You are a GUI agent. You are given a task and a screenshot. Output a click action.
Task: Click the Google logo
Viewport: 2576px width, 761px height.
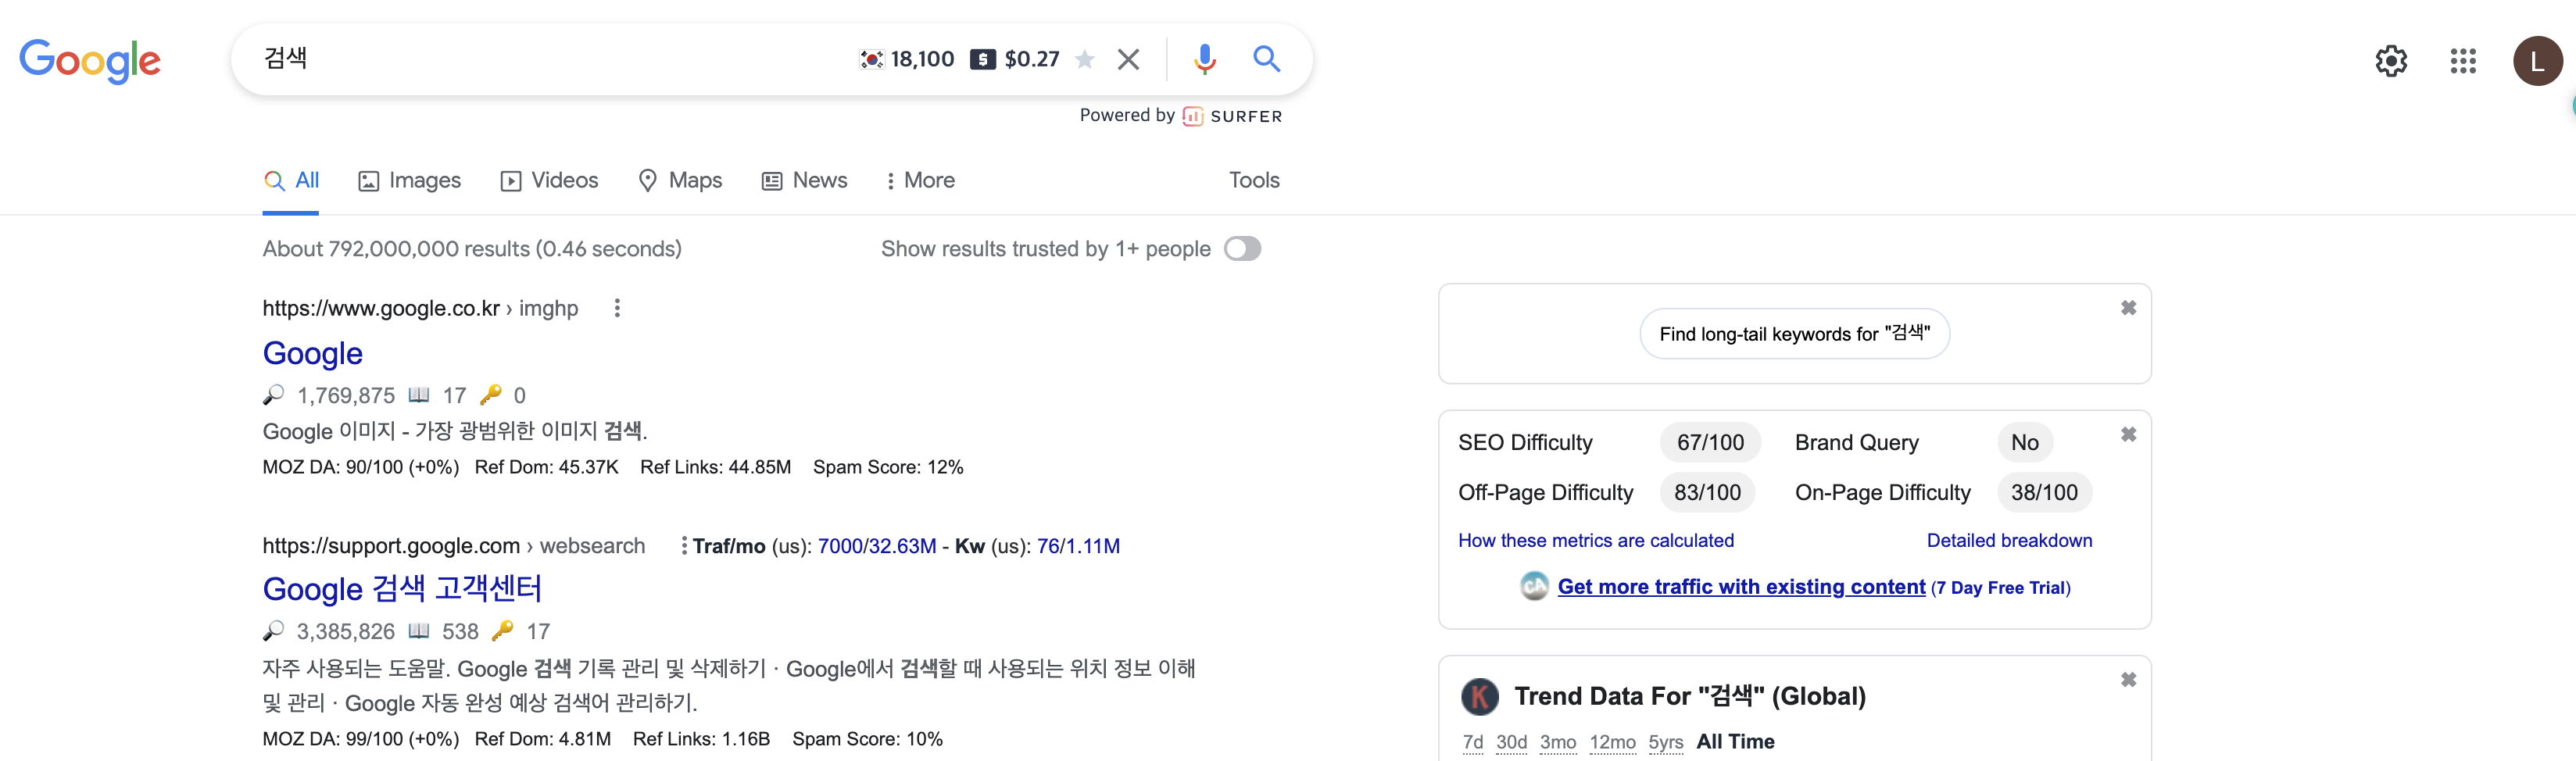(90, 61)
